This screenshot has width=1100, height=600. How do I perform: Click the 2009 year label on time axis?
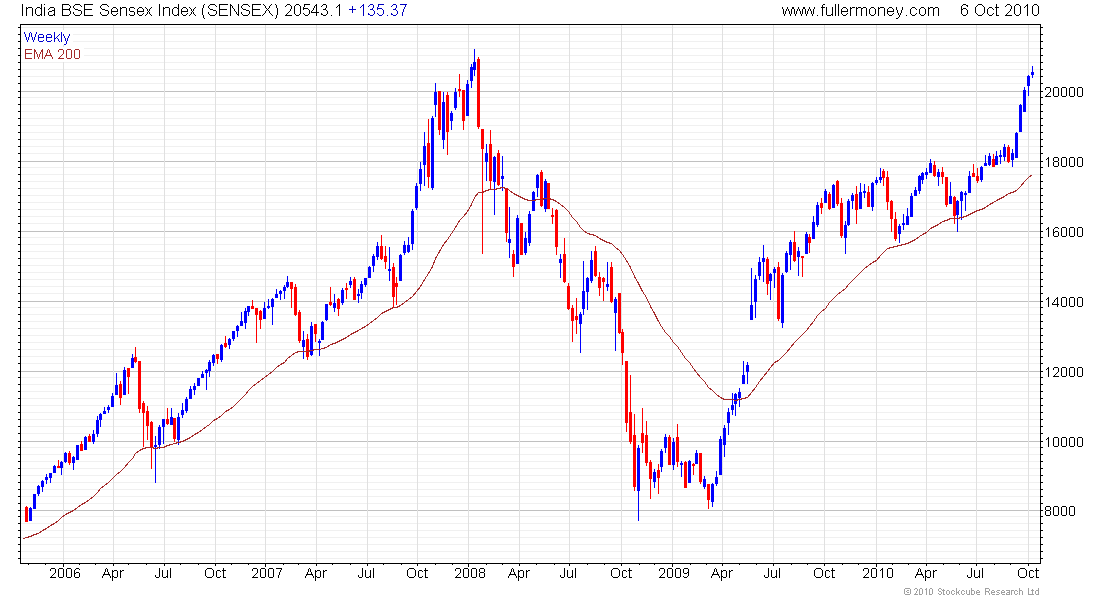point(673,573)
